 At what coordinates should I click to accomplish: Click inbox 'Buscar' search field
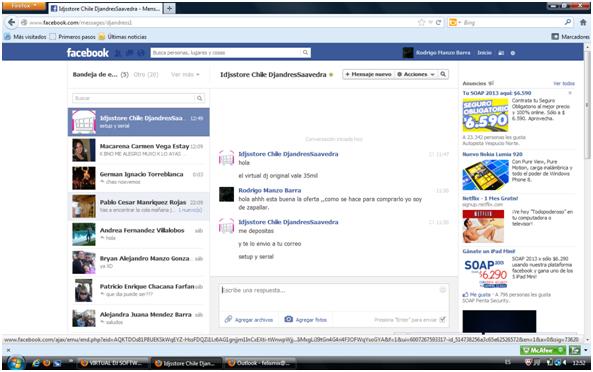pos(134,98)
